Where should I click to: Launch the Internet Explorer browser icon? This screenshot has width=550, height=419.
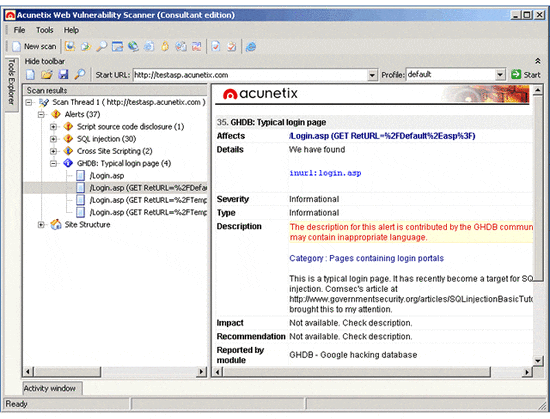pyautogui.click(x=251, y=46)
